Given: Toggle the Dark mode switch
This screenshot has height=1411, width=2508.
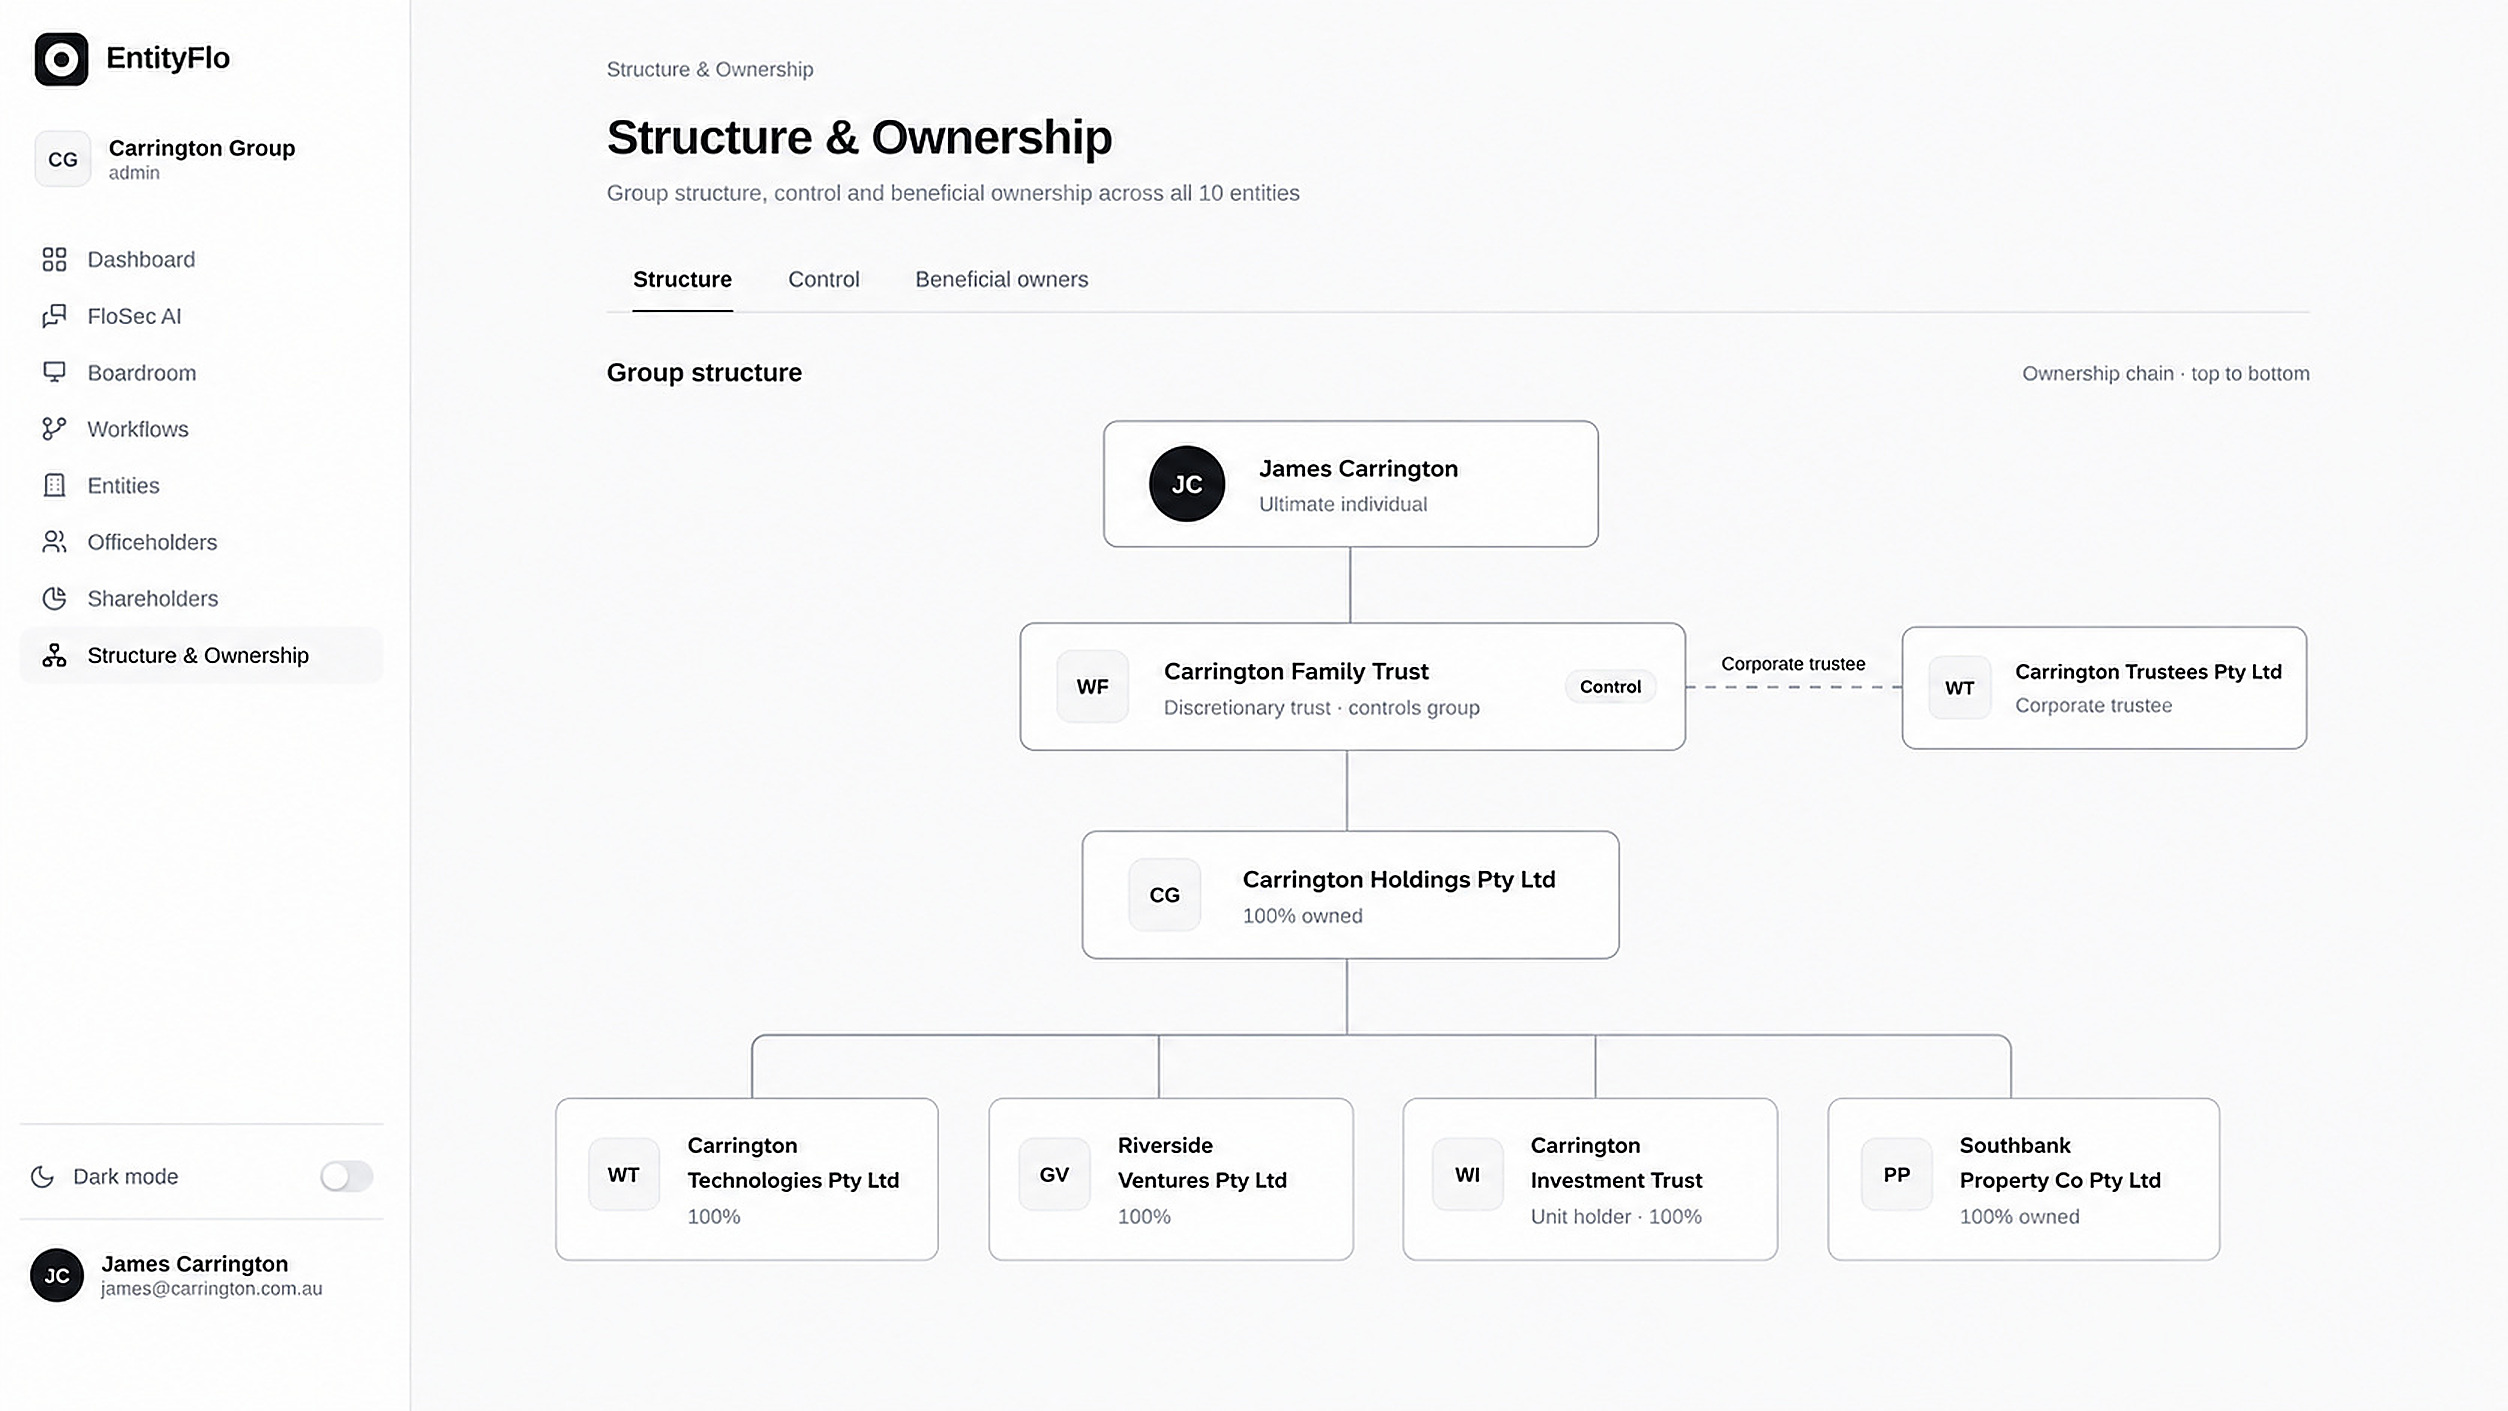Looking at the screenshot, I should coord(346,1176).
